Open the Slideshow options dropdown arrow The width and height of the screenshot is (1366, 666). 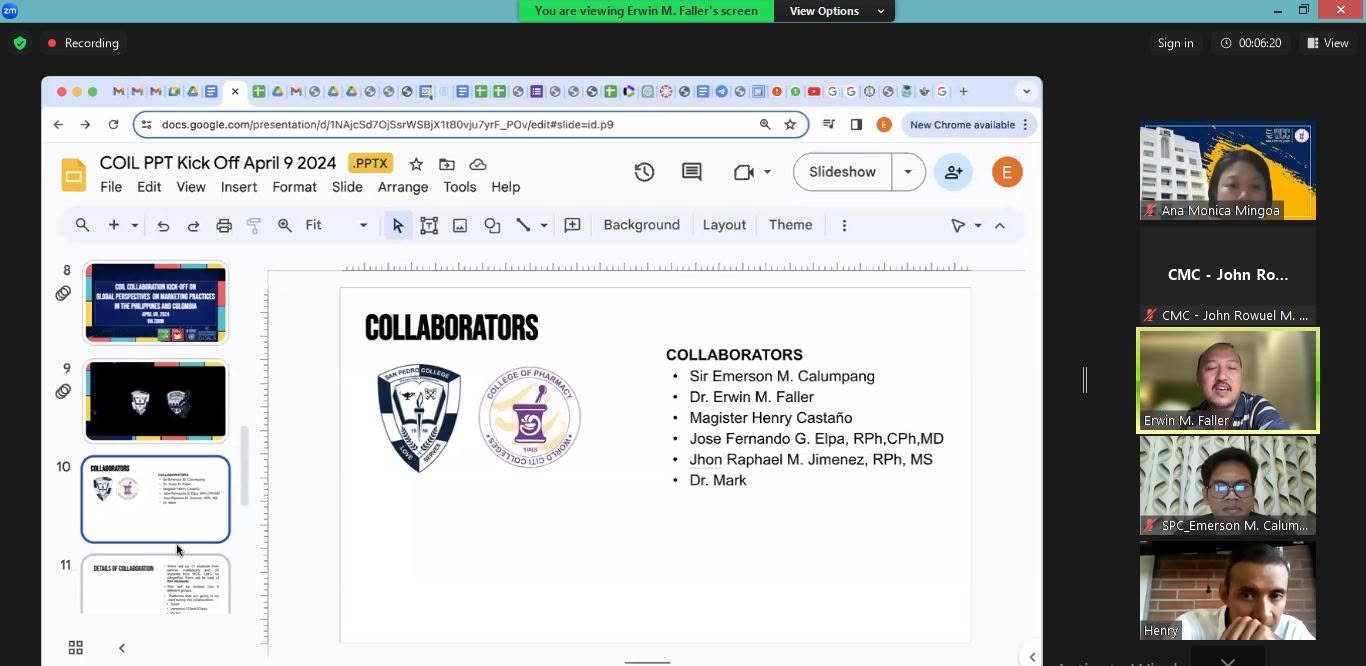(x=908, y=172)
